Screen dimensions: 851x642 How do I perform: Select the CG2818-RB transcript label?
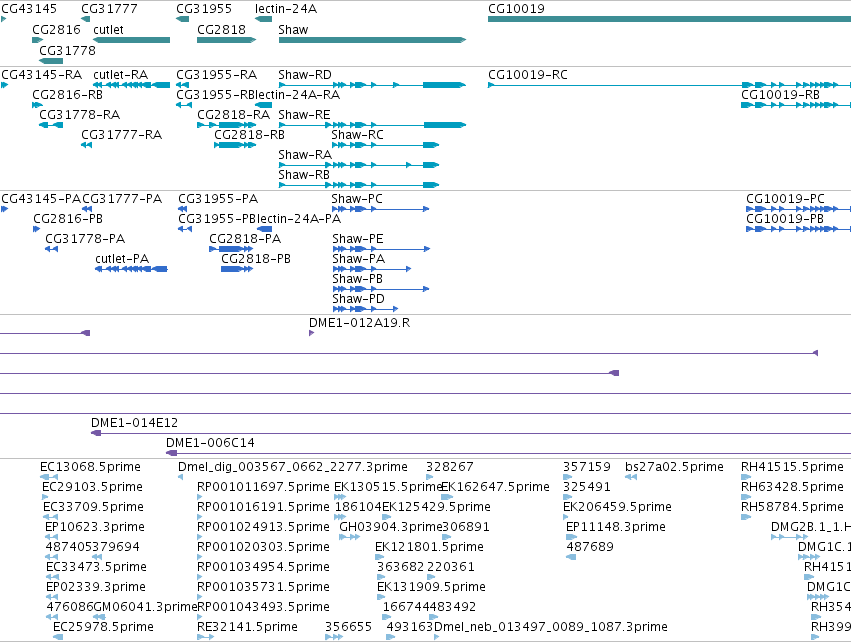pos(250,135)
